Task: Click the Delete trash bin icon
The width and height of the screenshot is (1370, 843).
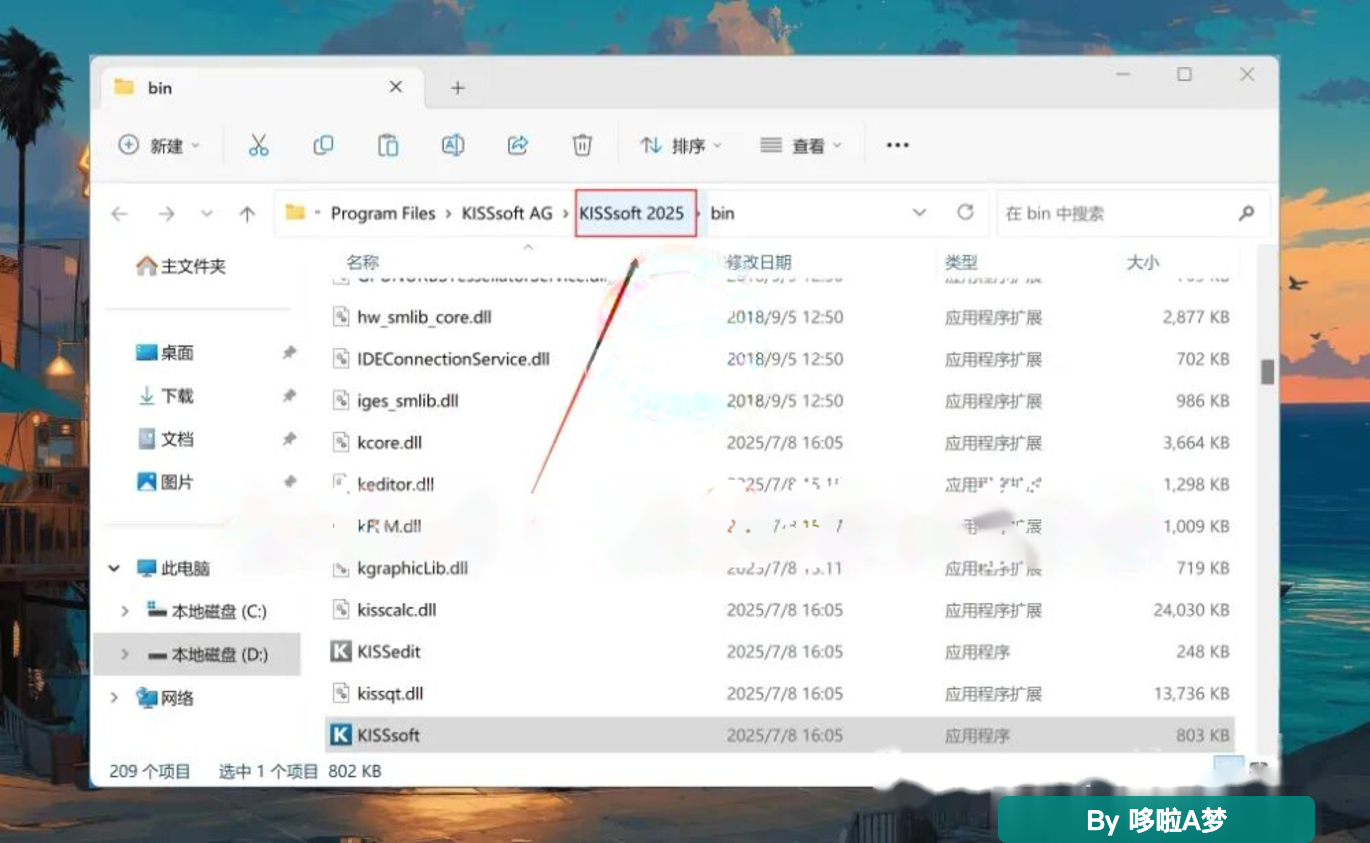Action: click(x=582, y=145)
